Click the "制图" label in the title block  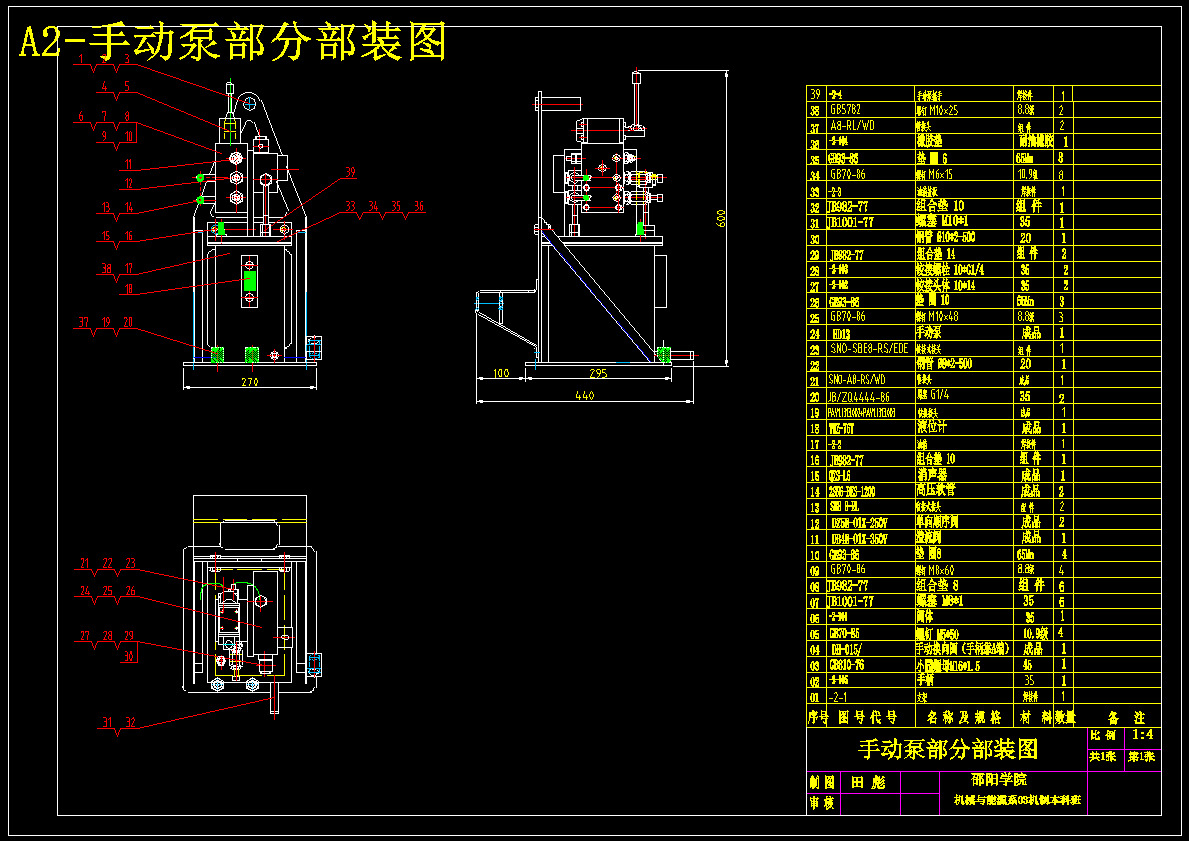click(822, 782)
